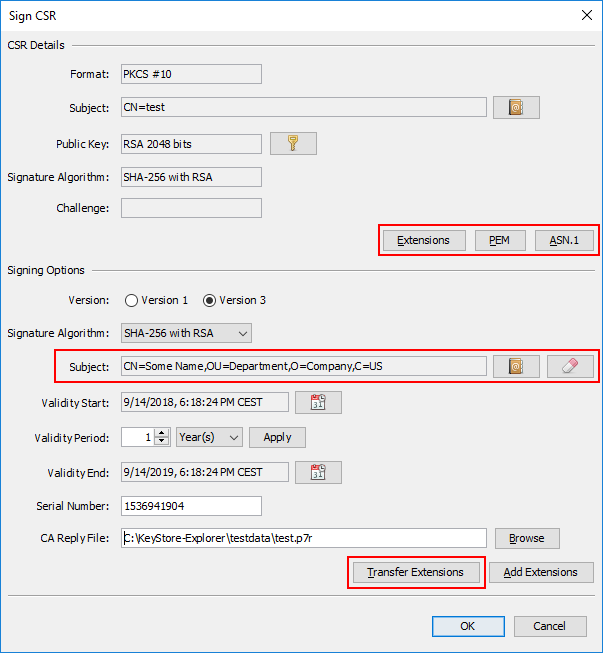Open calendar picker for Validity End
Image resolution: width=603 pixels, height=653 pixels.
318,472
